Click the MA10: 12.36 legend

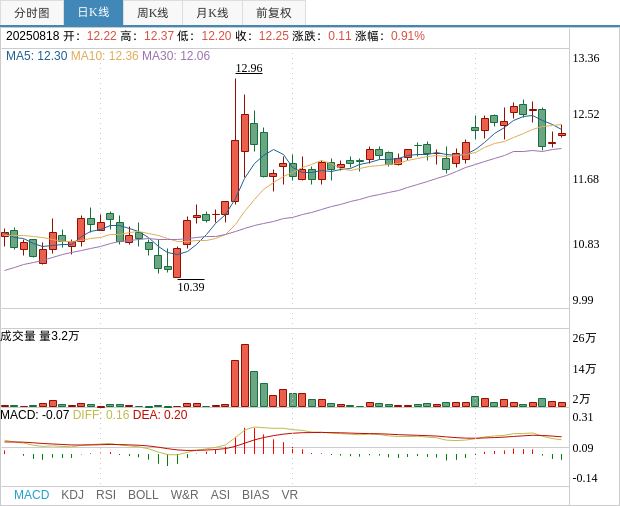pos(105,56)
